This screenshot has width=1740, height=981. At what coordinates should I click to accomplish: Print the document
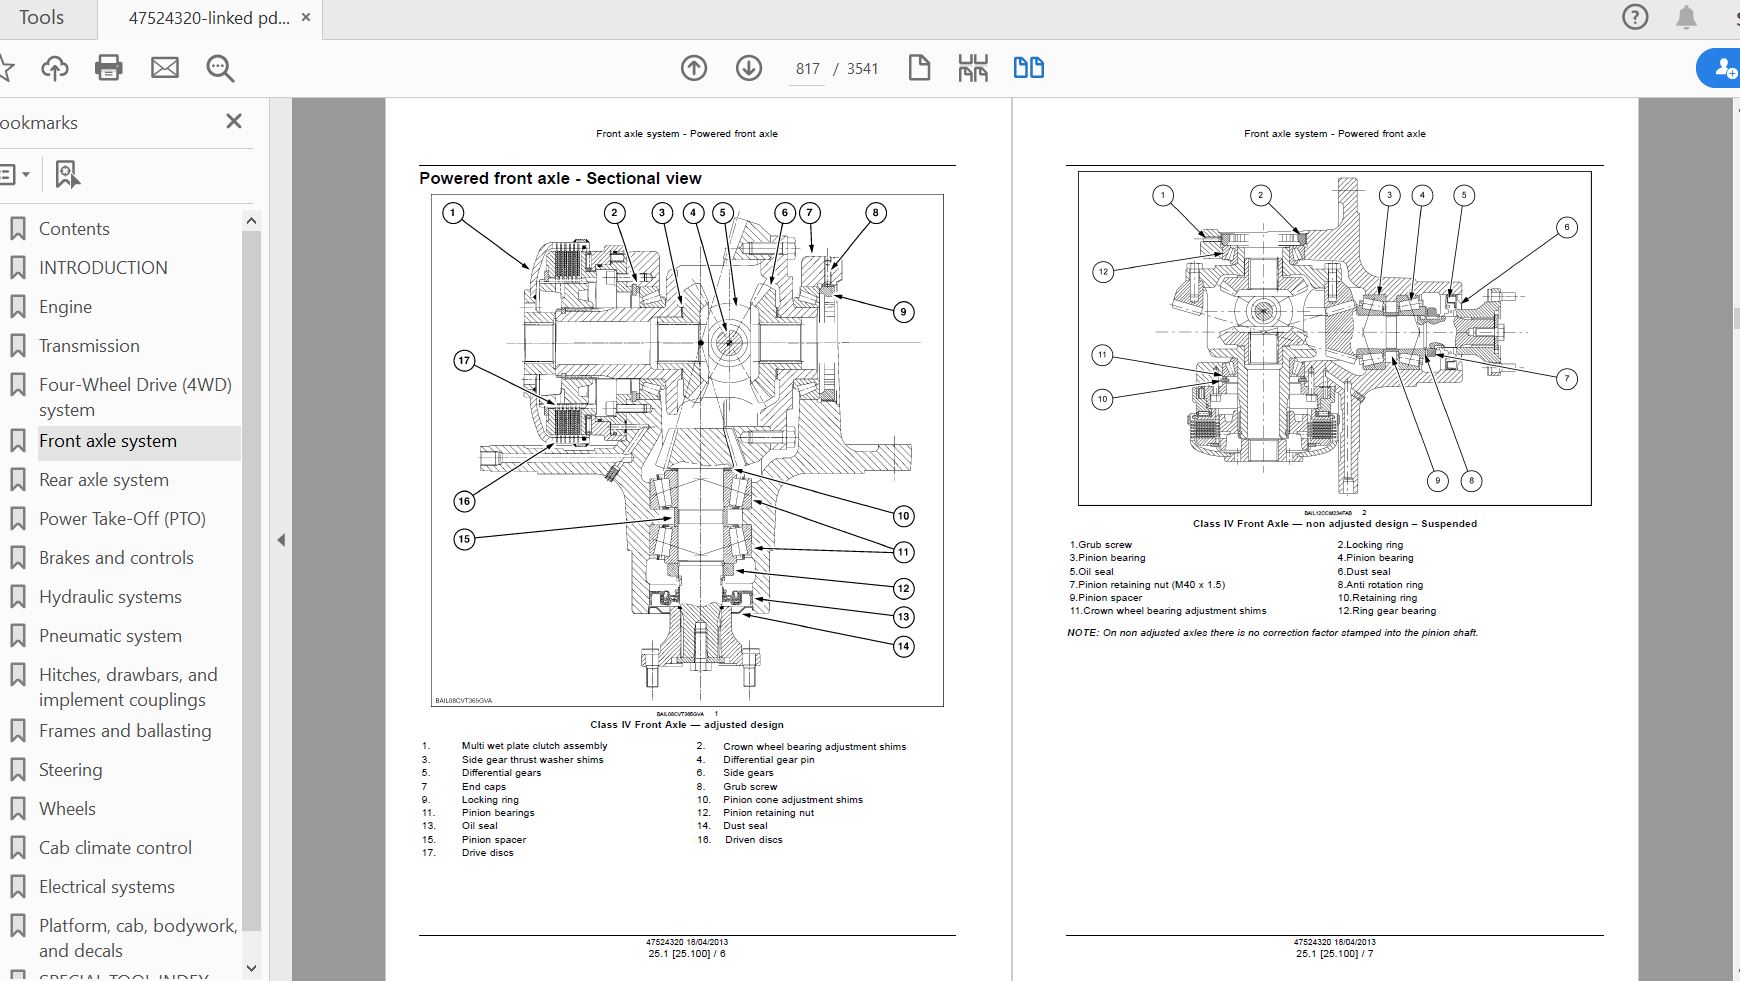(x=109, y=68)
